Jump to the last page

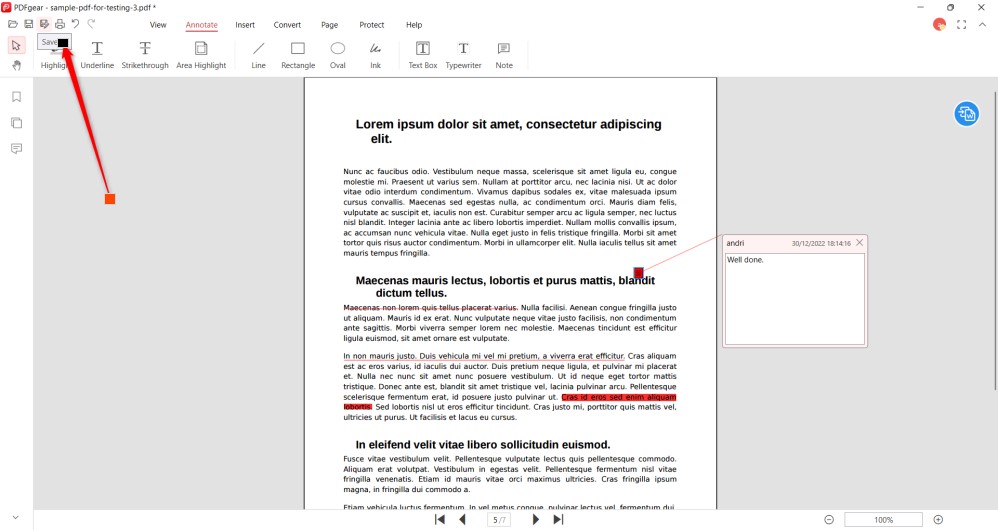(x=558, y=519)
